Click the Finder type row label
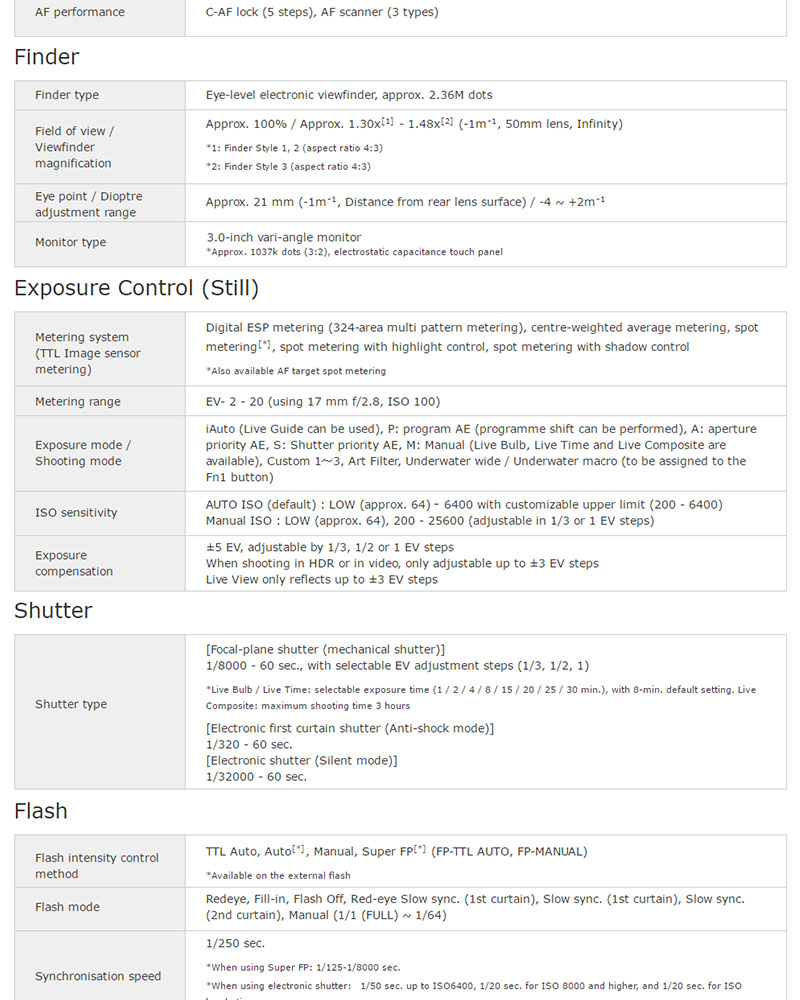Viewport: 800px width, 1000px height. tap(67, 95)
